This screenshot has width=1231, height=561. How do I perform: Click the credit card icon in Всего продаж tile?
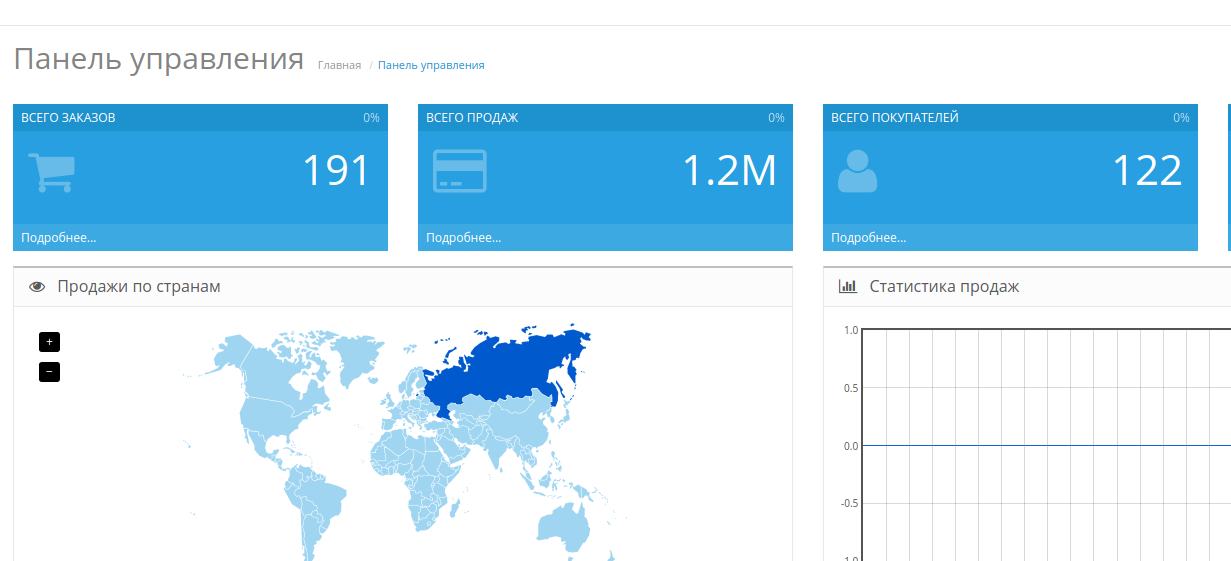coord(459,171)
